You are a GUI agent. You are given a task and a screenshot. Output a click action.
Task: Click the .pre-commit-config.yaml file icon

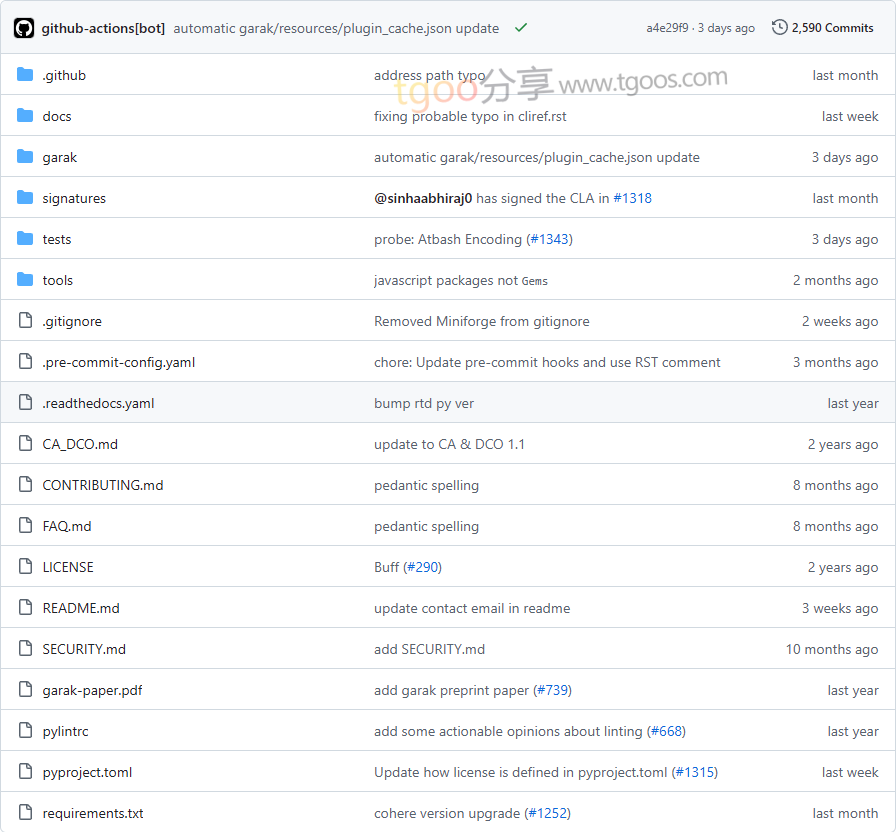tap(25, 362)
